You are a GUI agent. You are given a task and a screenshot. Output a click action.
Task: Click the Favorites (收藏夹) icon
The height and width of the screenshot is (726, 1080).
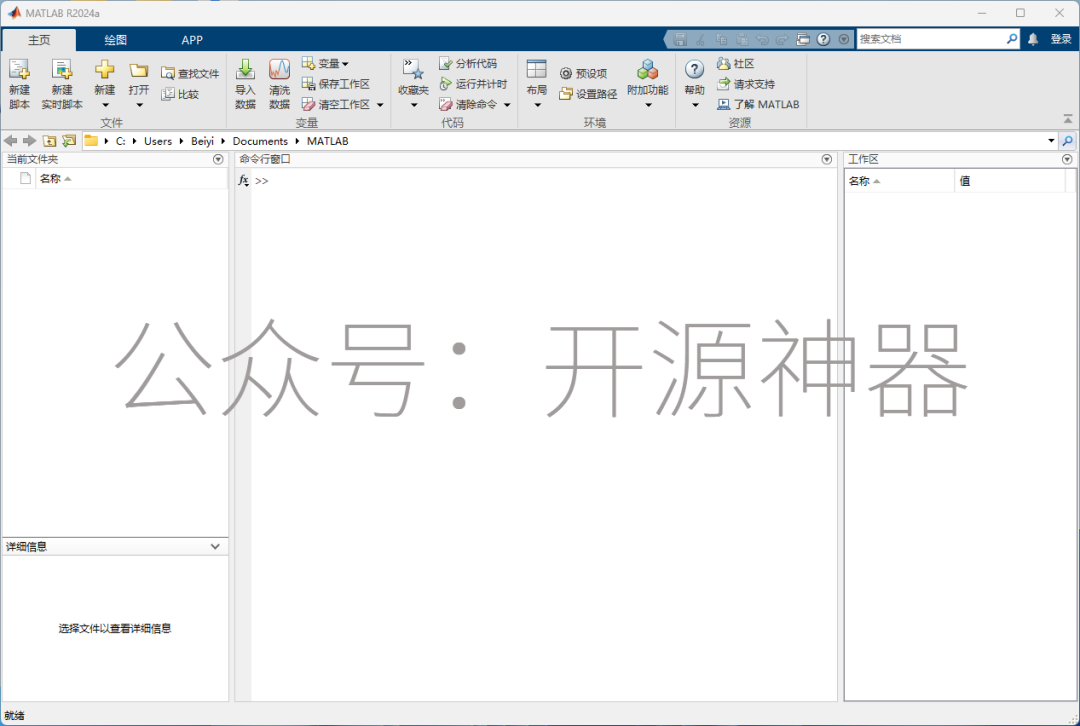(413, 70)
